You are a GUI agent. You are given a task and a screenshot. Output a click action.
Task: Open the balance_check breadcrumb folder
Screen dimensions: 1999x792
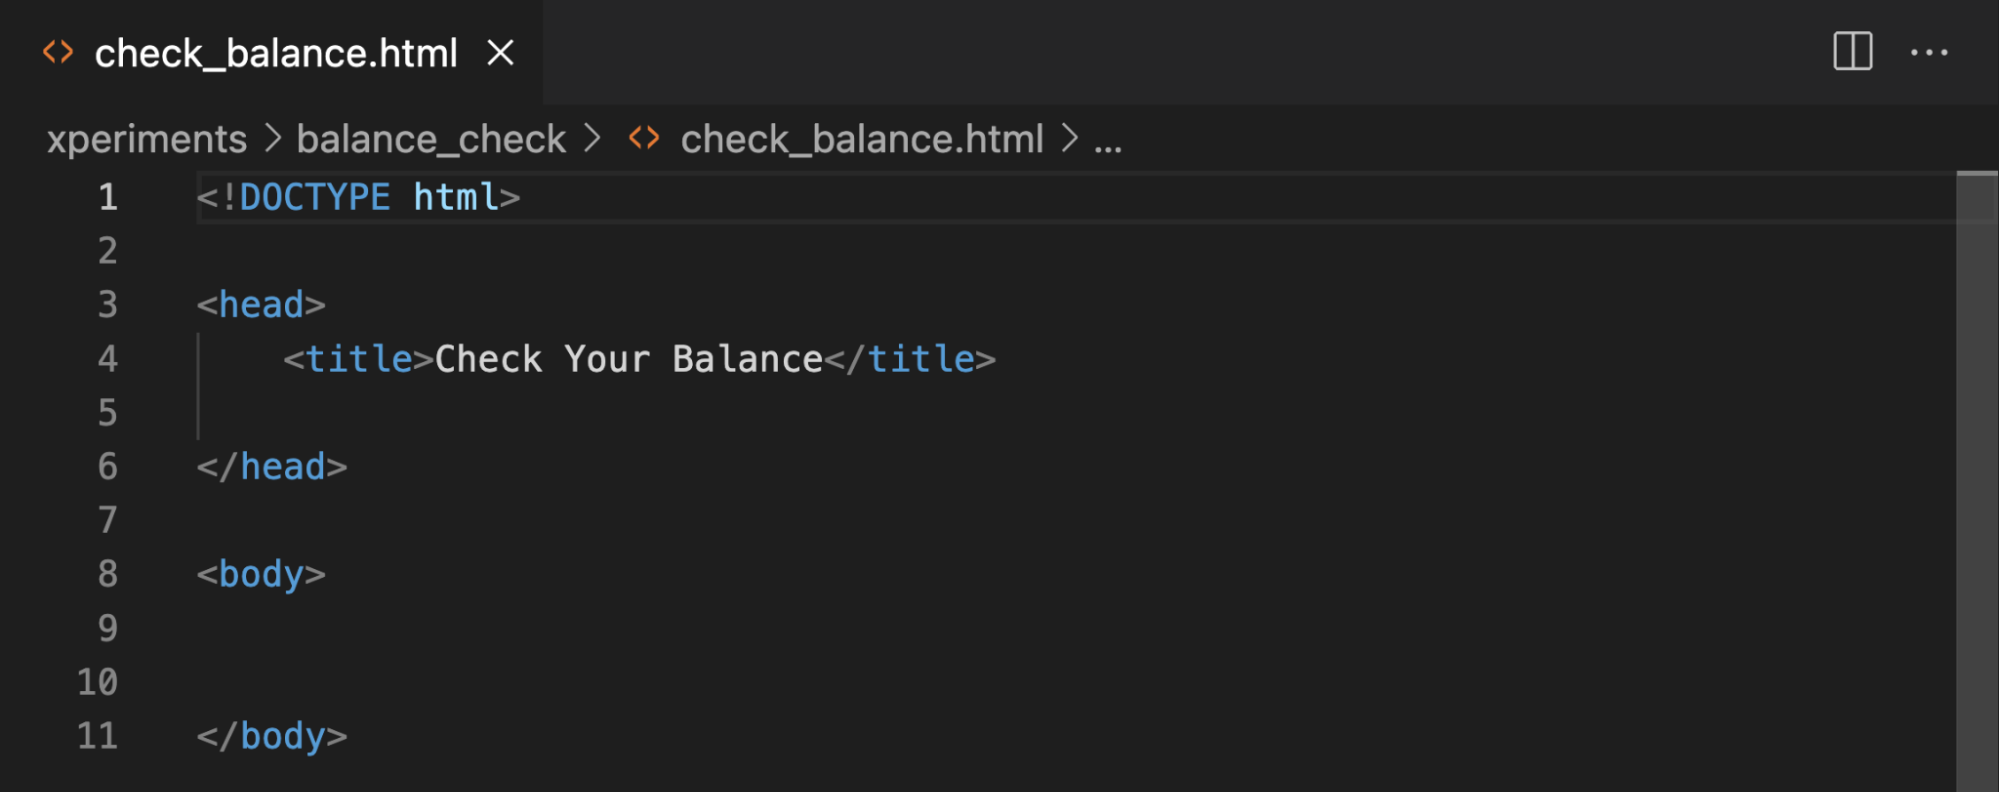coord(431,139)
